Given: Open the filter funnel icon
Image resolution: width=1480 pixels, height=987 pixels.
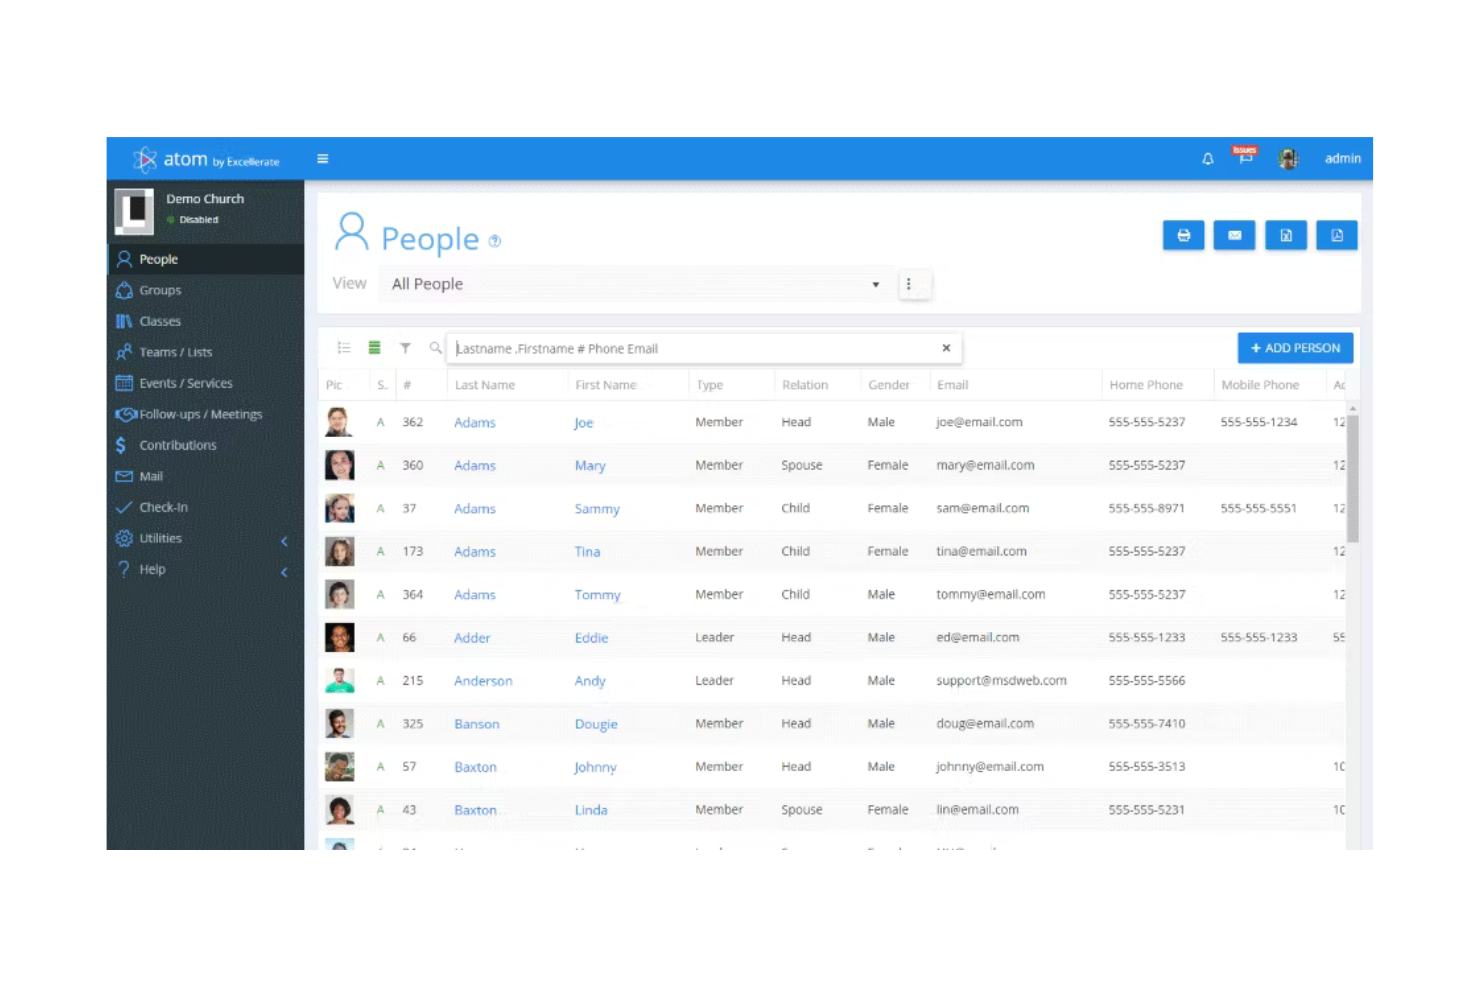Looking at the screenshot, I should 405,348.
